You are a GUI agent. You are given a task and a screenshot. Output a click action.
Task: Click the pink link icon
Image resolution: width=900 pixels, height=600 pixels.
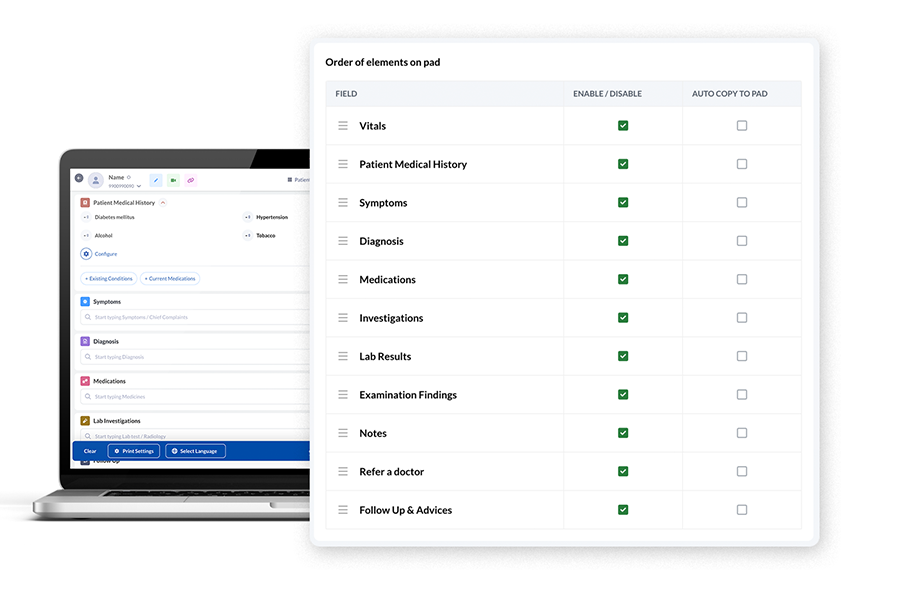pos(191,180)
